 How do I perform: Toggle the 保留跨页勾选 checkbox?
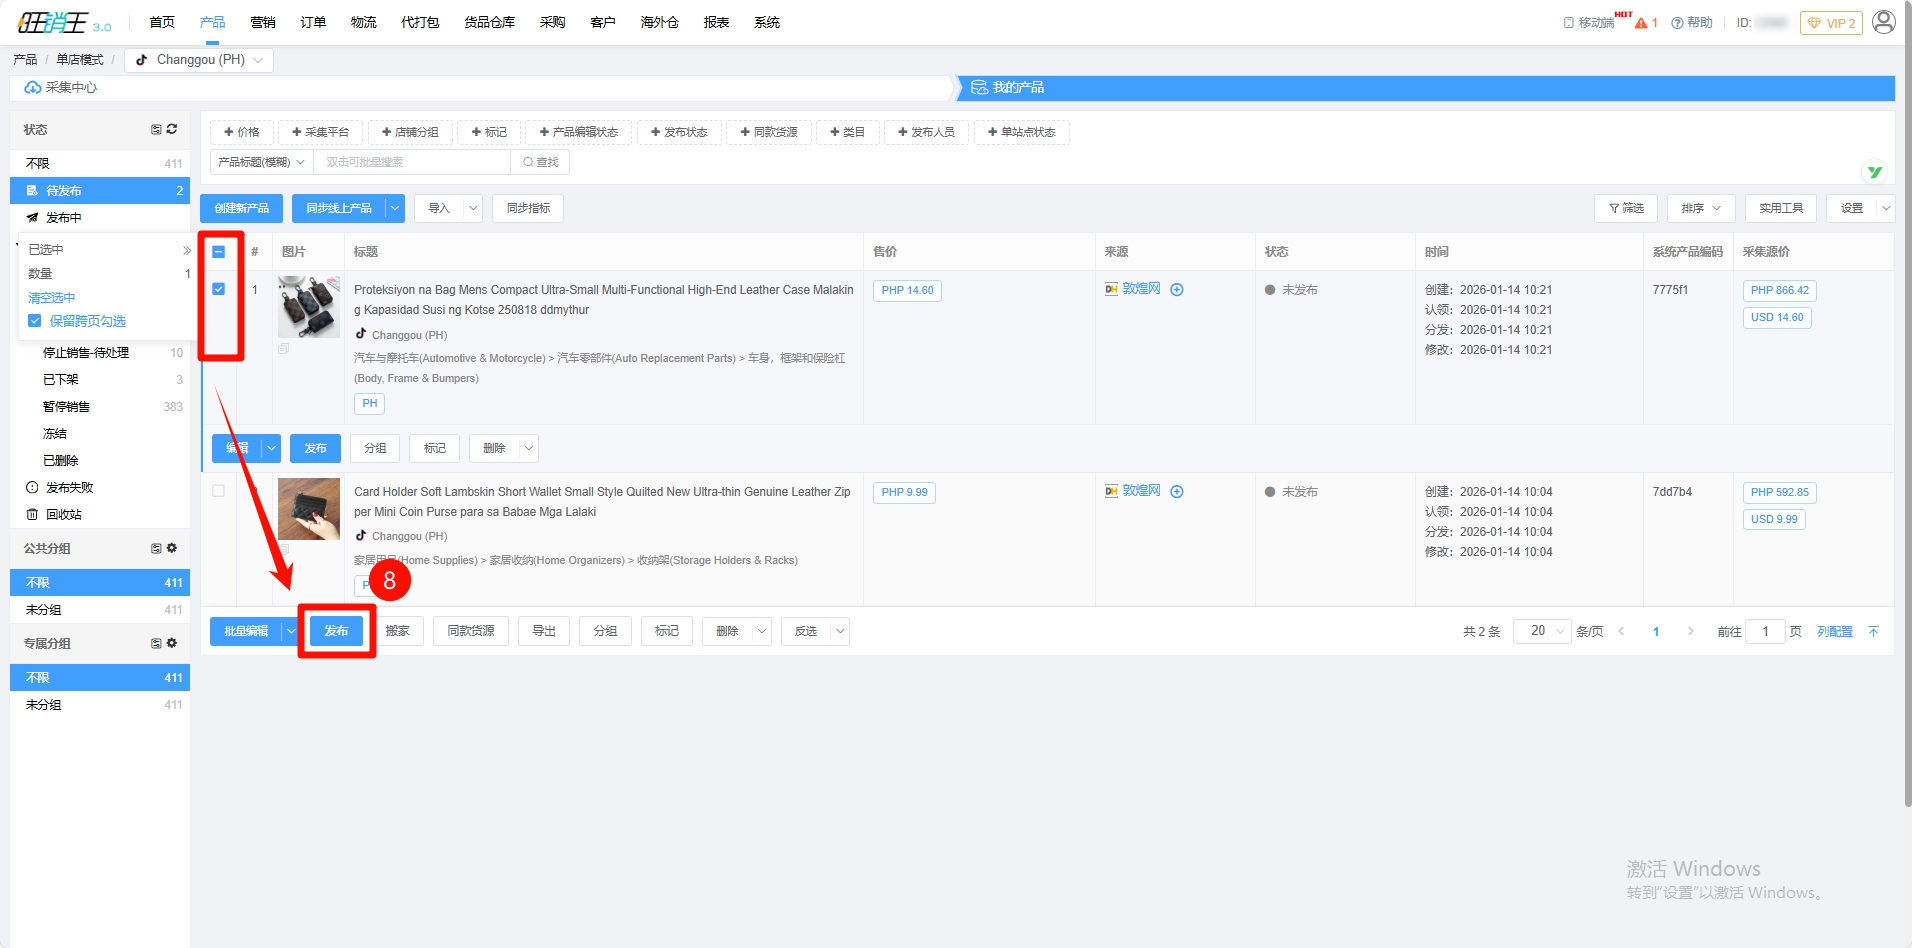(35, 321)
